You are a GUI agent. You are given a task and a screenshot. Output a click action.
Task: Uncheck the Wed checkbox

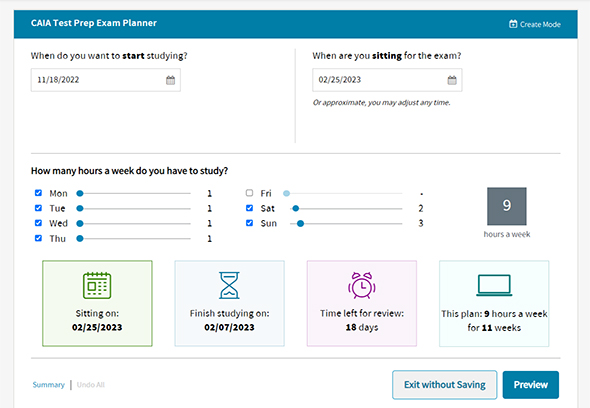38,223
